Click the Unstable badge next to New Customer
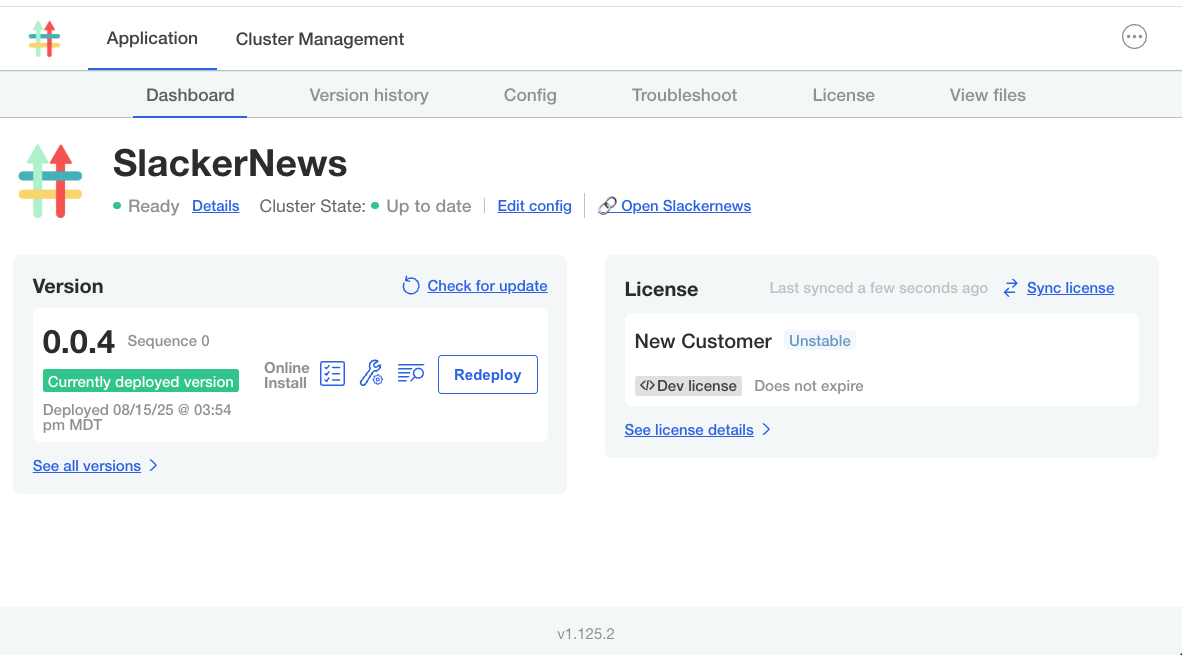The height and width of the screenshot is (655, 1182). (x=820, y=340)
